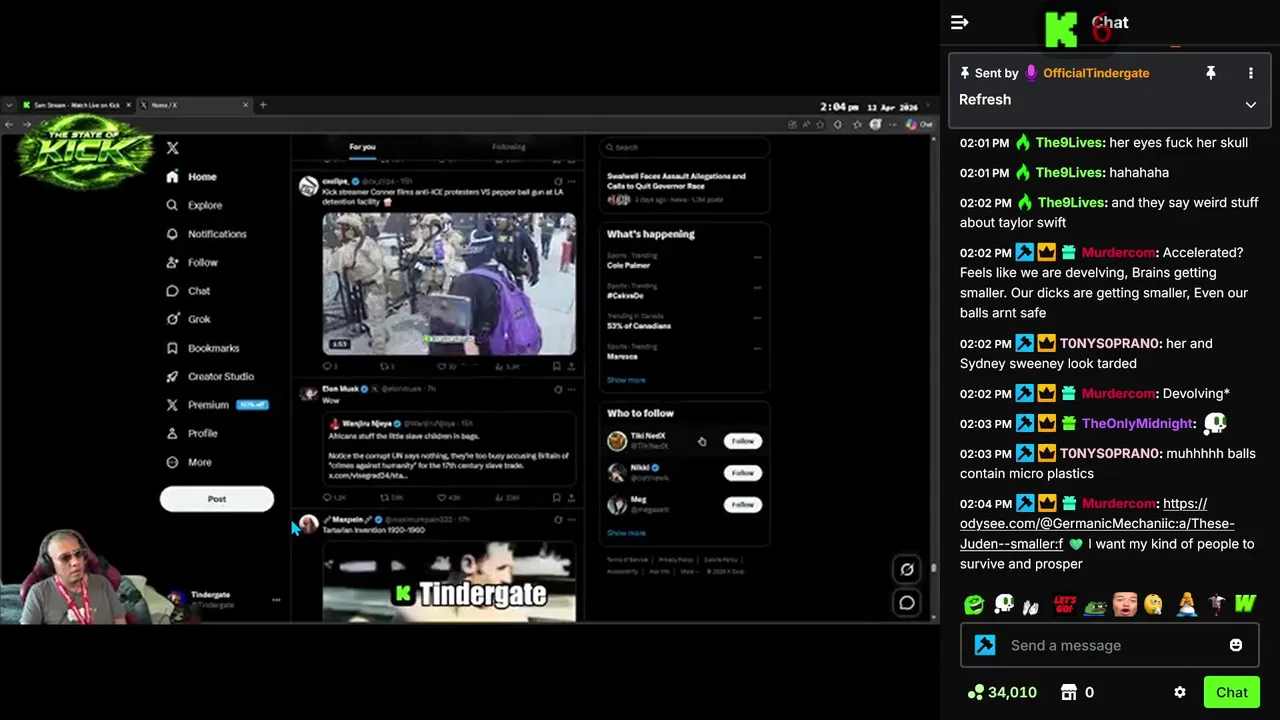1280x720 pixels.
Task: Select the yellow thinking emoji emote
Action: point(1154,604)
